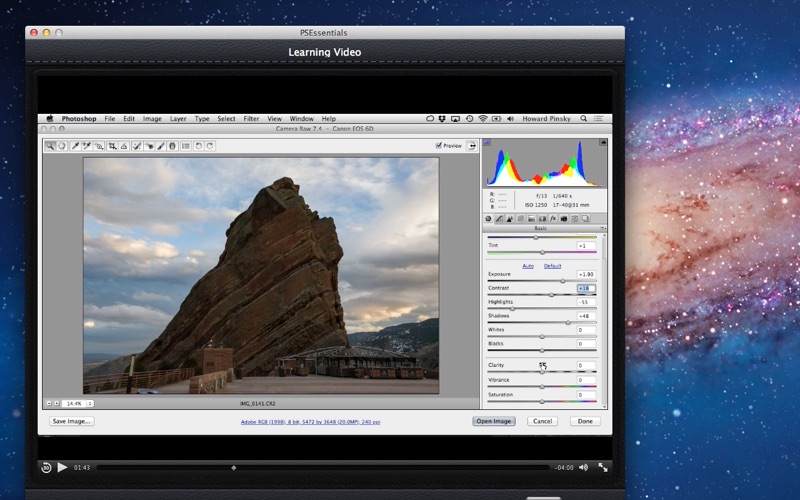Click the Save Image button

tap(71, 421)
